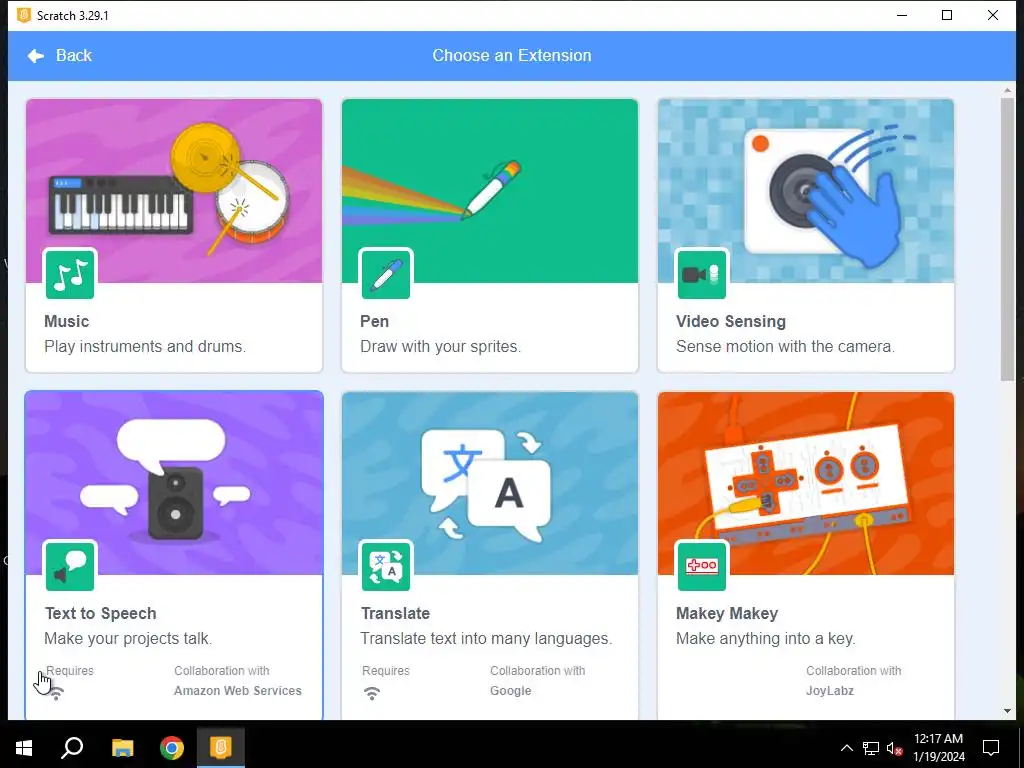This screenshot has width=1024, height=768.
Task: Launch Chrome from the taskbar
Action: pos(172,747)
